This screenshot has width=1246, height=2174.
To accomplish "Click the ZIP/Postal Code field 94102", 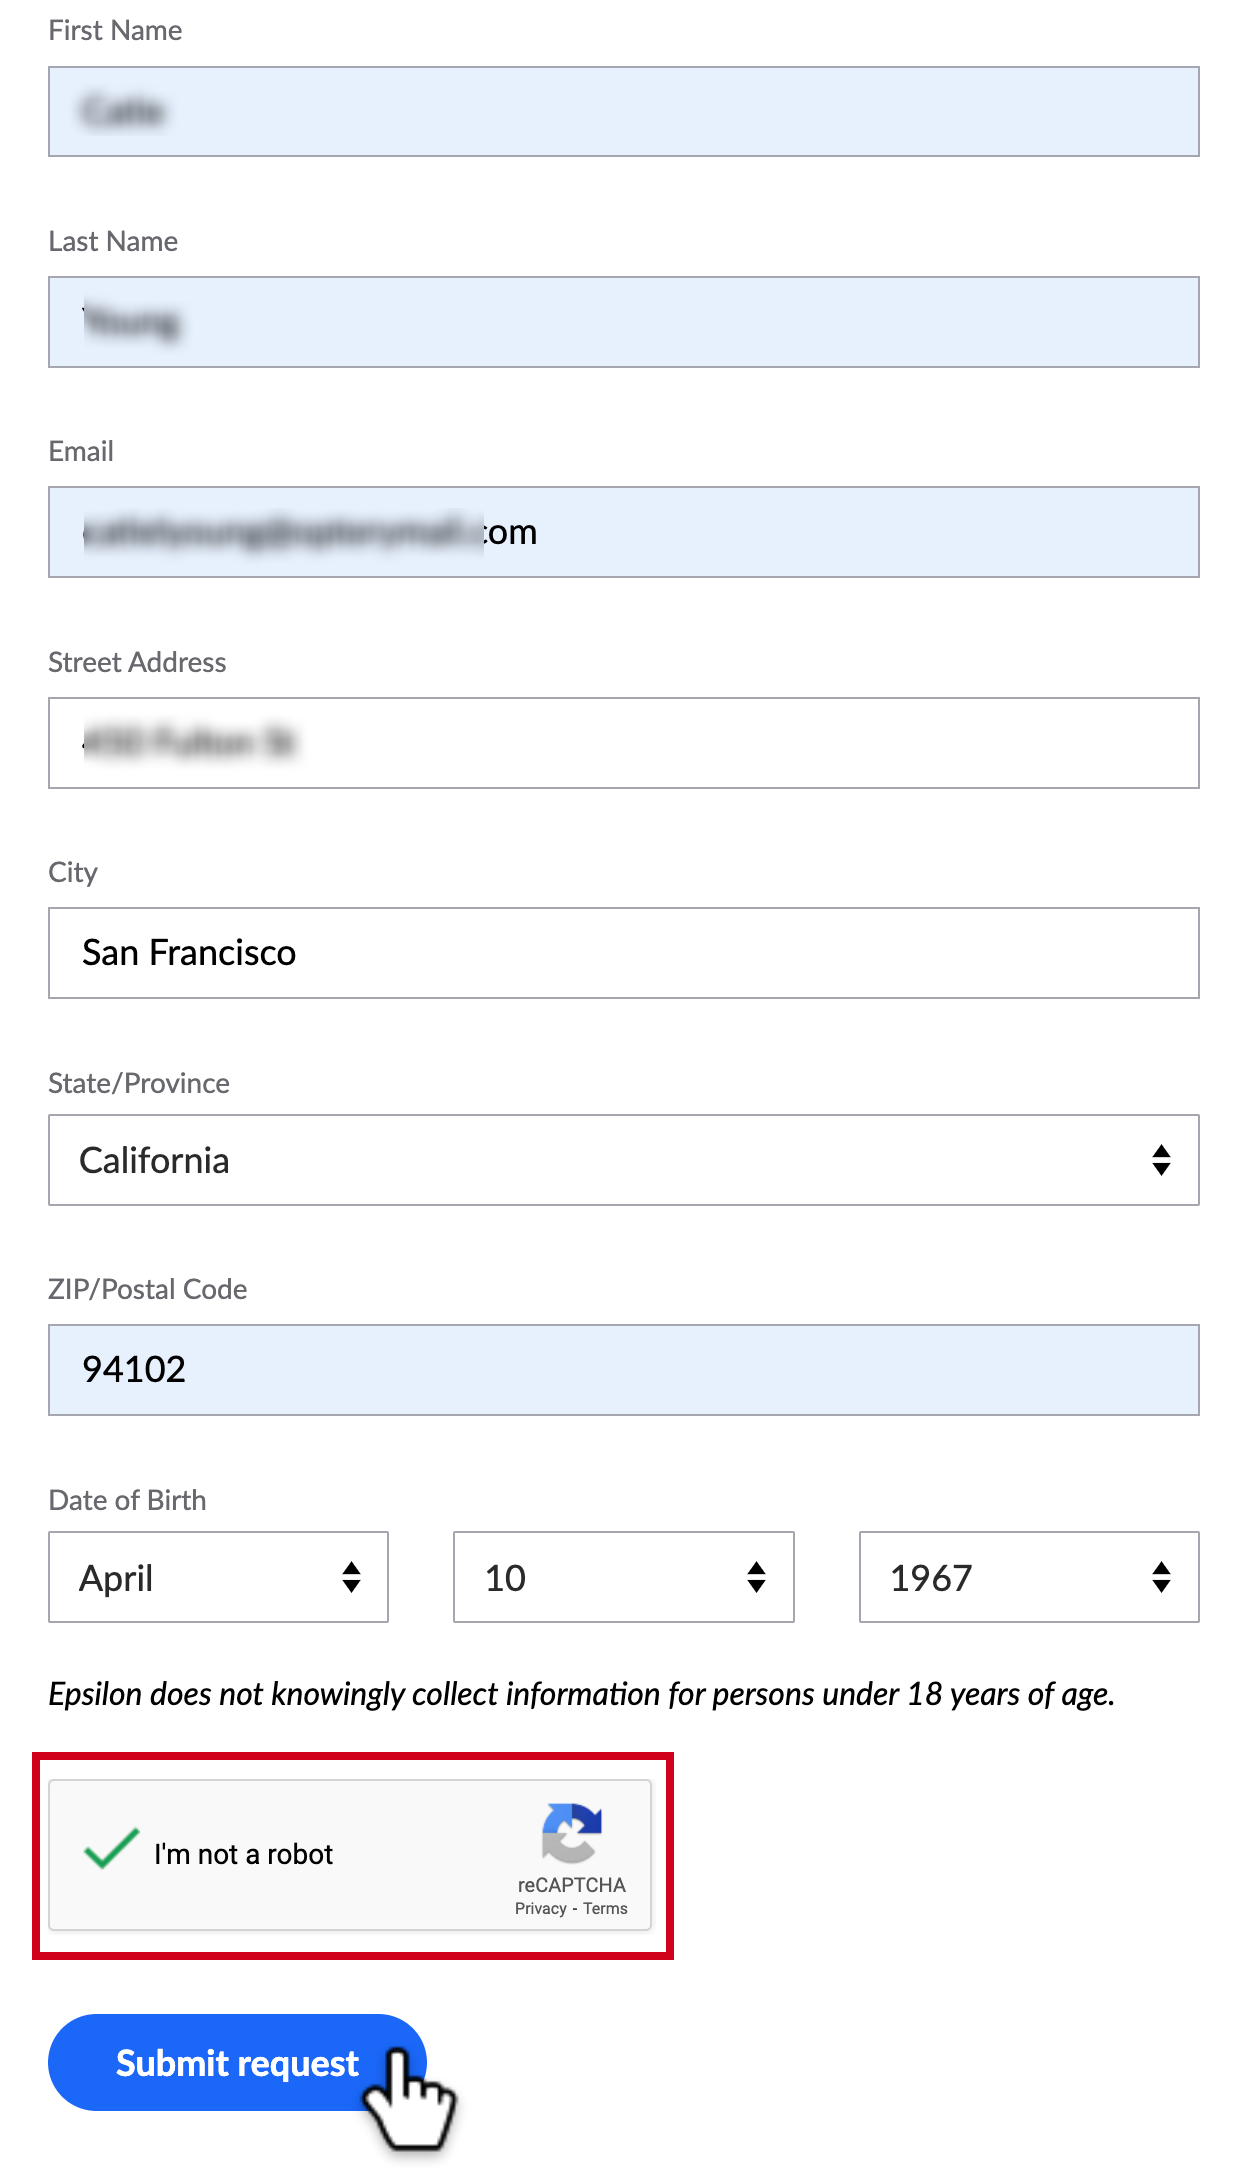I will tap(624, 1370).
